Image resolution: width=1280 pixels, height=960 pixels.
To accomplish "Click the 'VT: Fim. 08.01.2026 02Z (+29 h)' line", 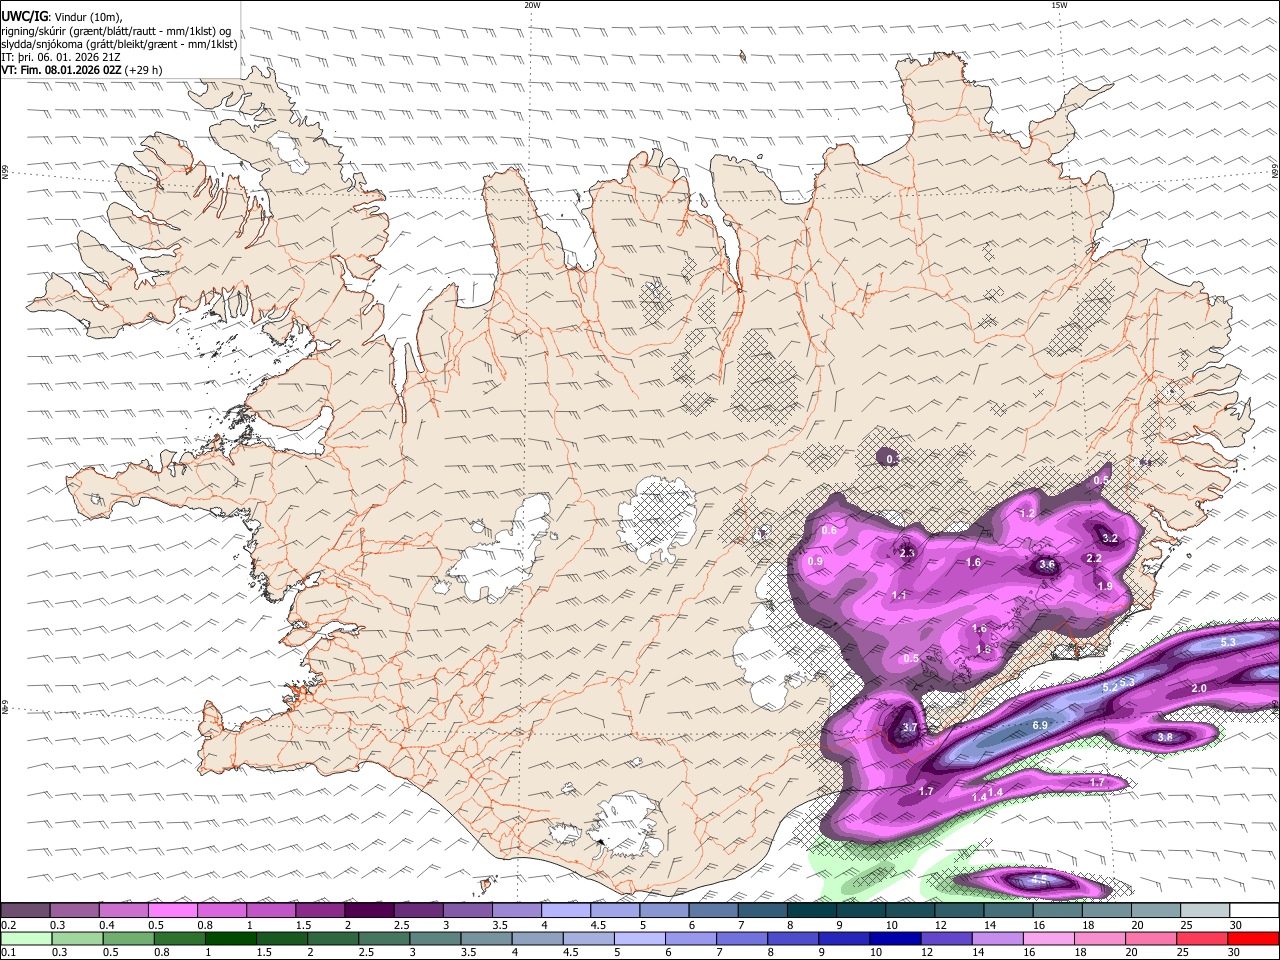I will coord(82,70).
